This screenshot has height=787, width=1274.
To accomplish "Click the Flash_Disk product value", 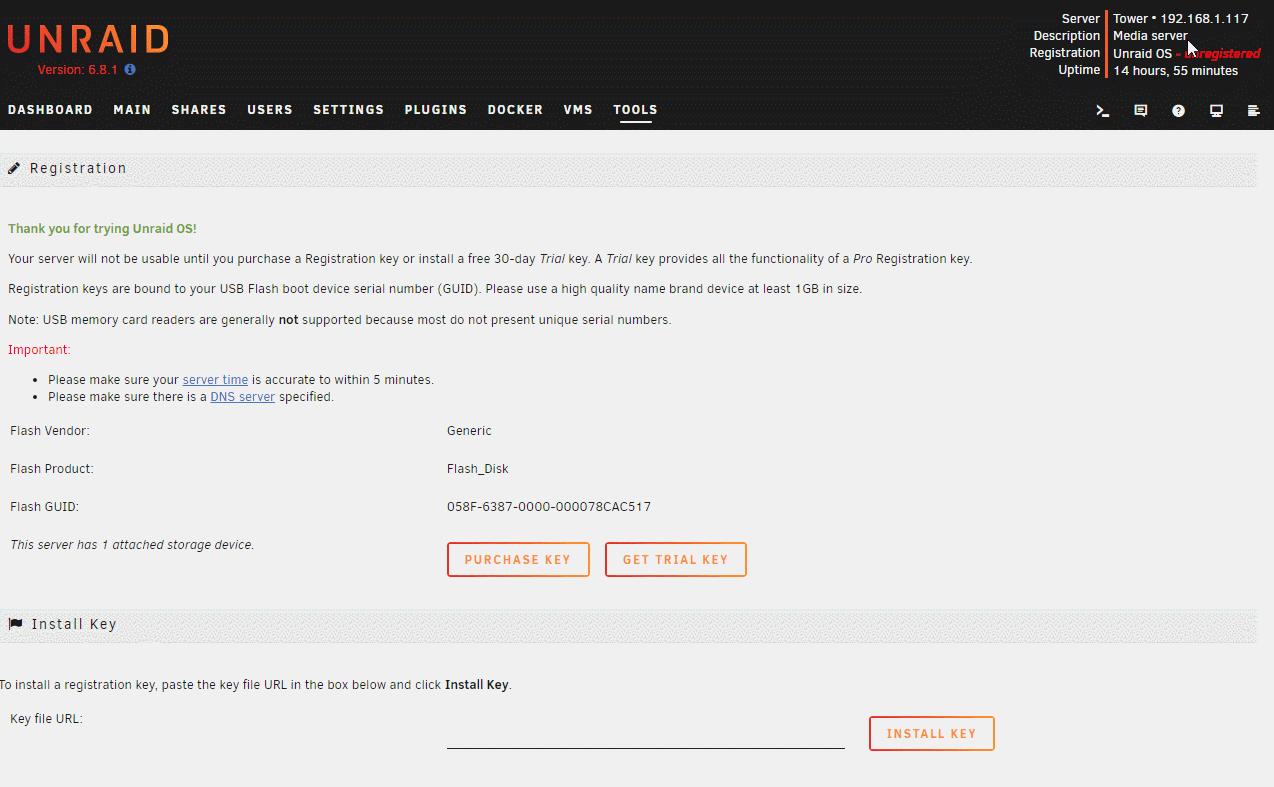I will 478,469.
